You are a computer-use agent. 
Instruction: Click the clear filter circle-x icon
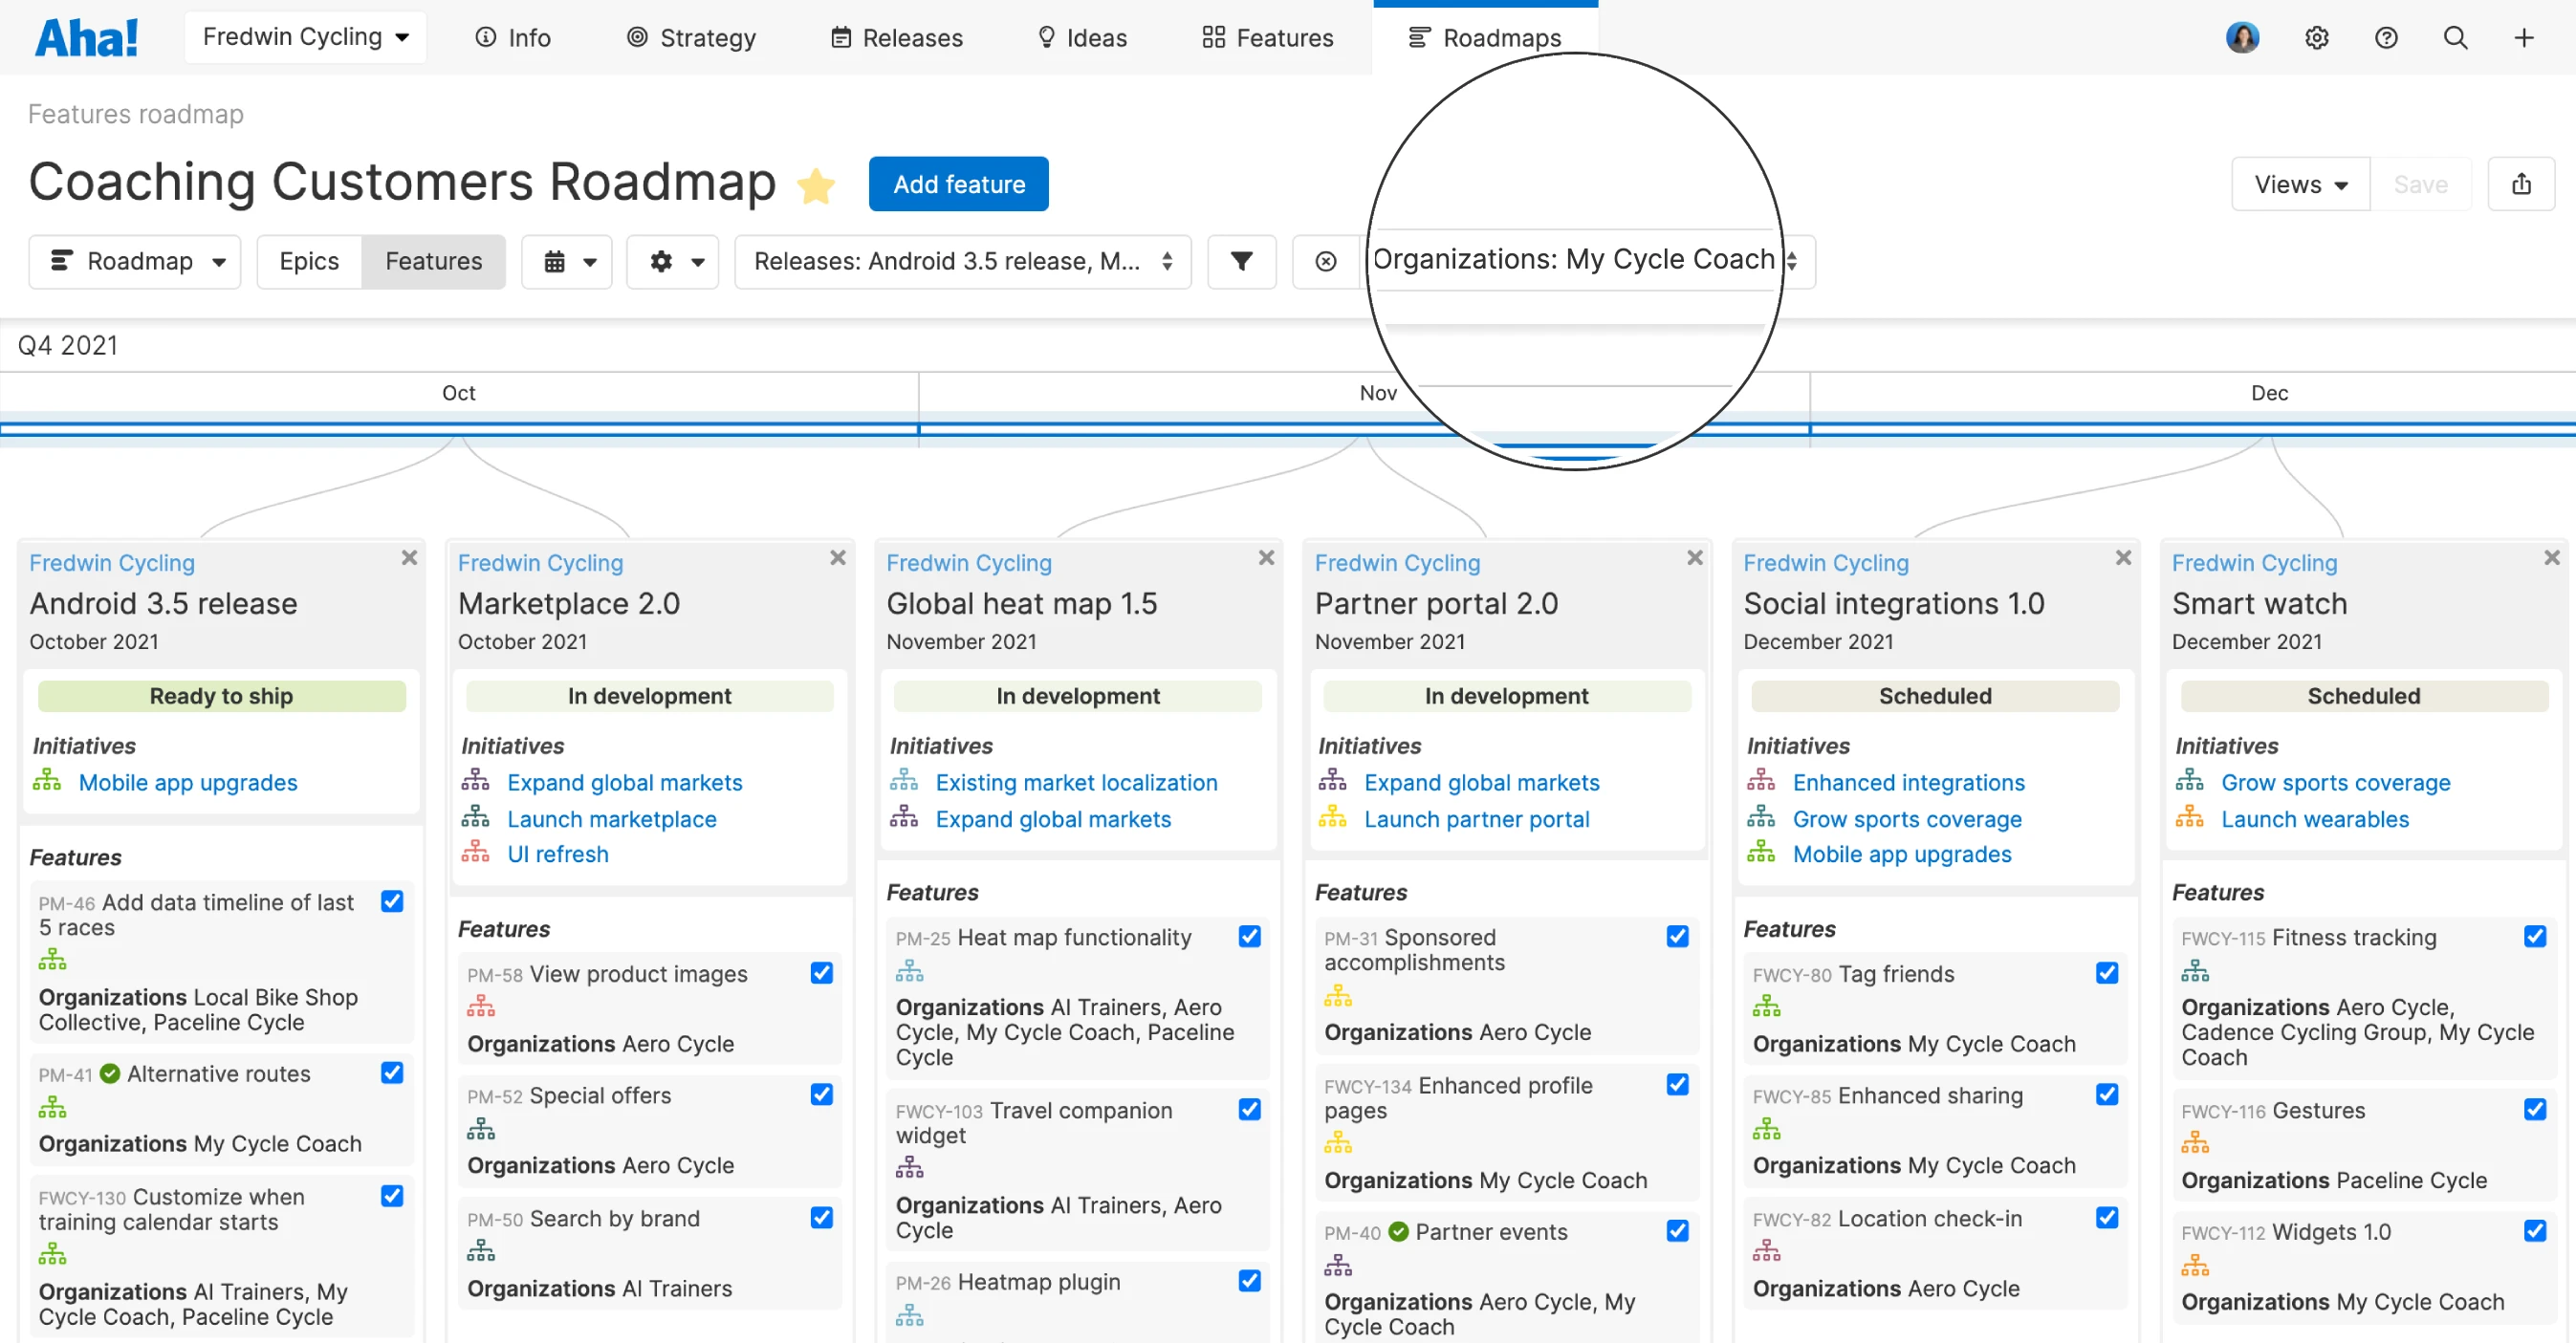(1325, 261)
